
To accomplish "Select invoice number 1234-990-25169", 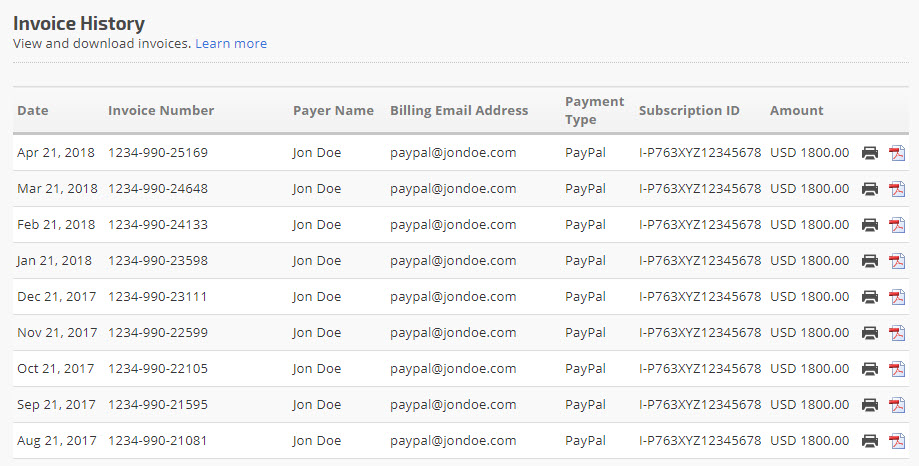I will pos(158,153).
